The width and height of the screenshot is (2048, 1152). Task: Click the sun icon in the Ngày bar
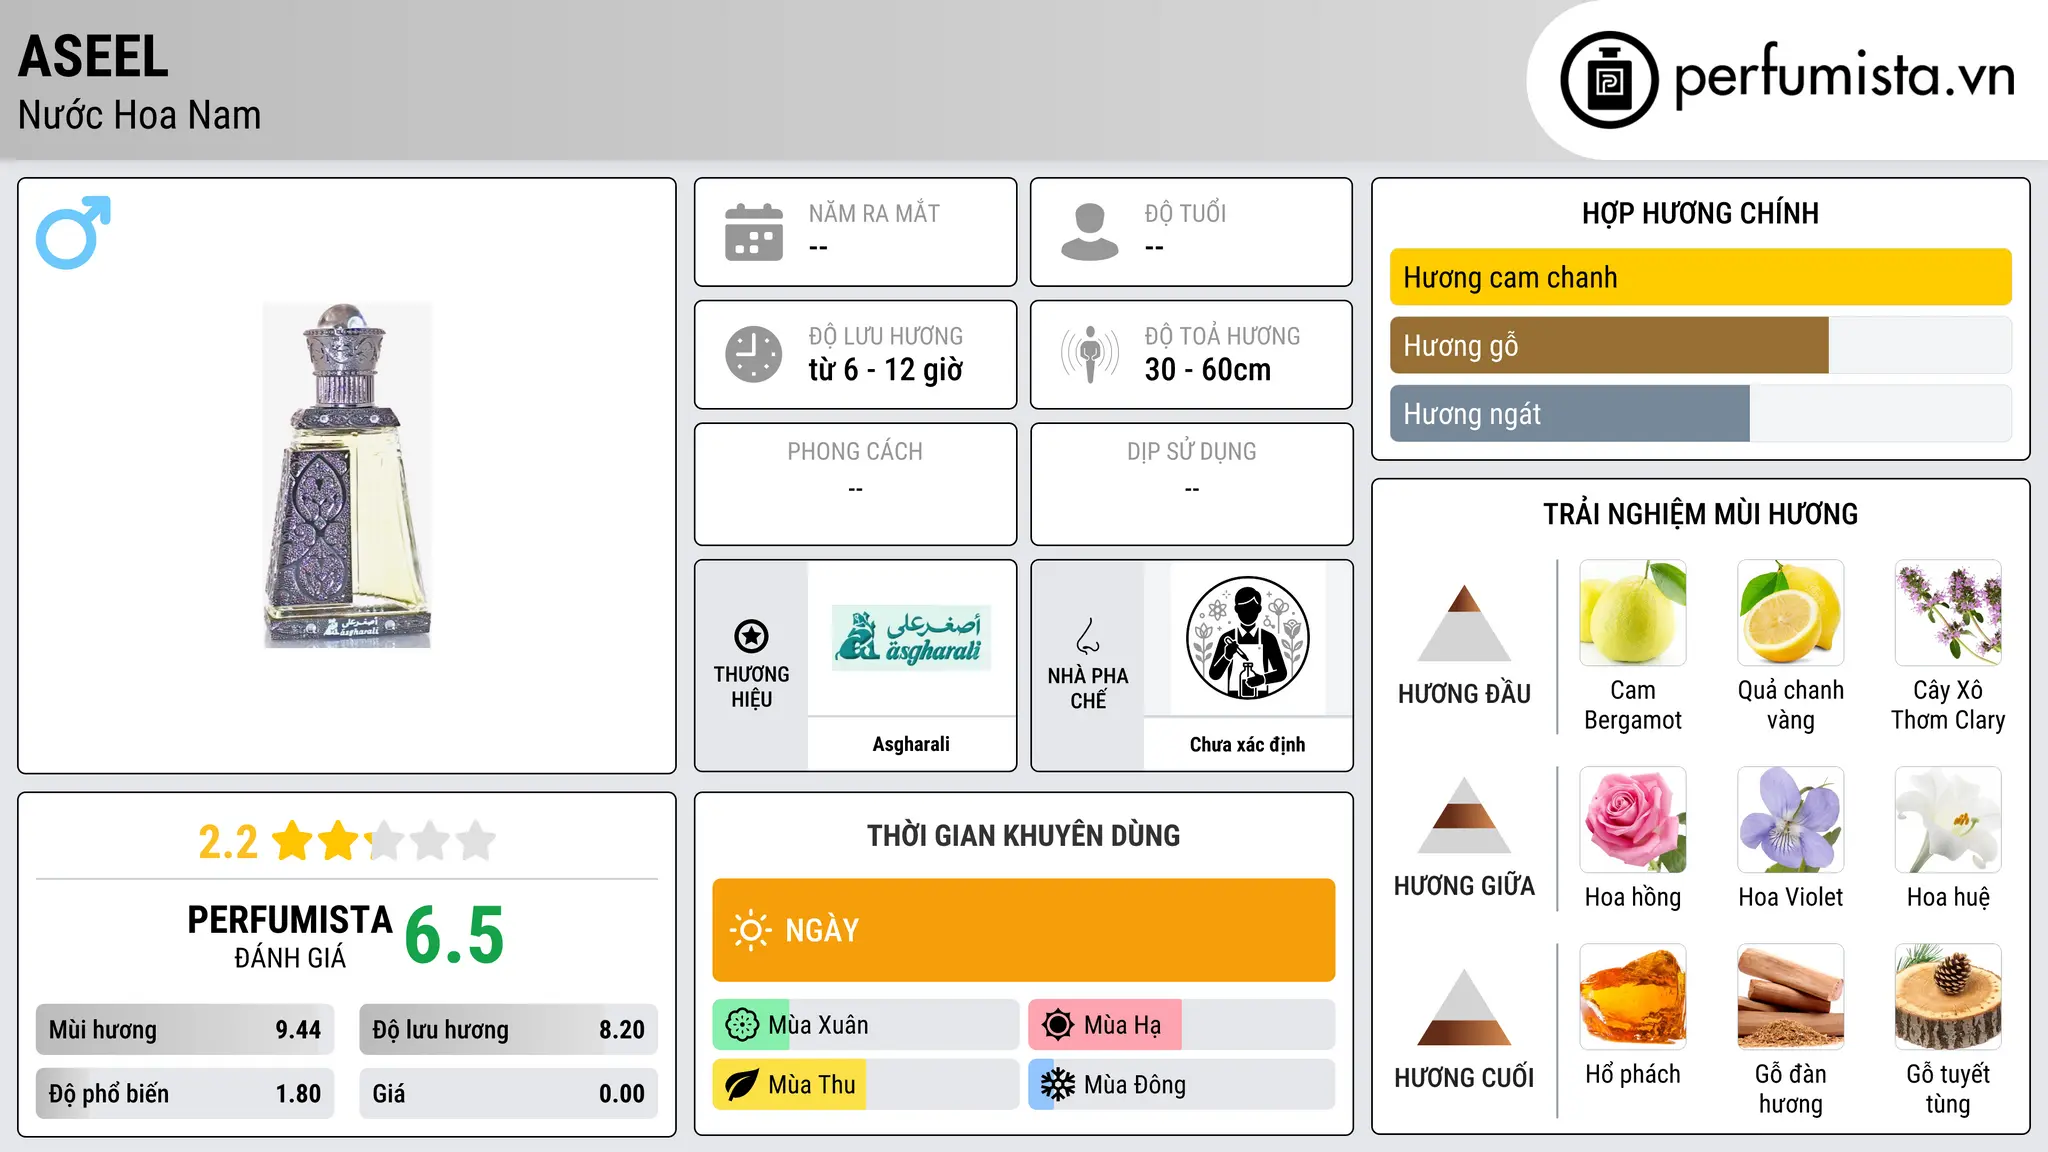pos(751,930)
